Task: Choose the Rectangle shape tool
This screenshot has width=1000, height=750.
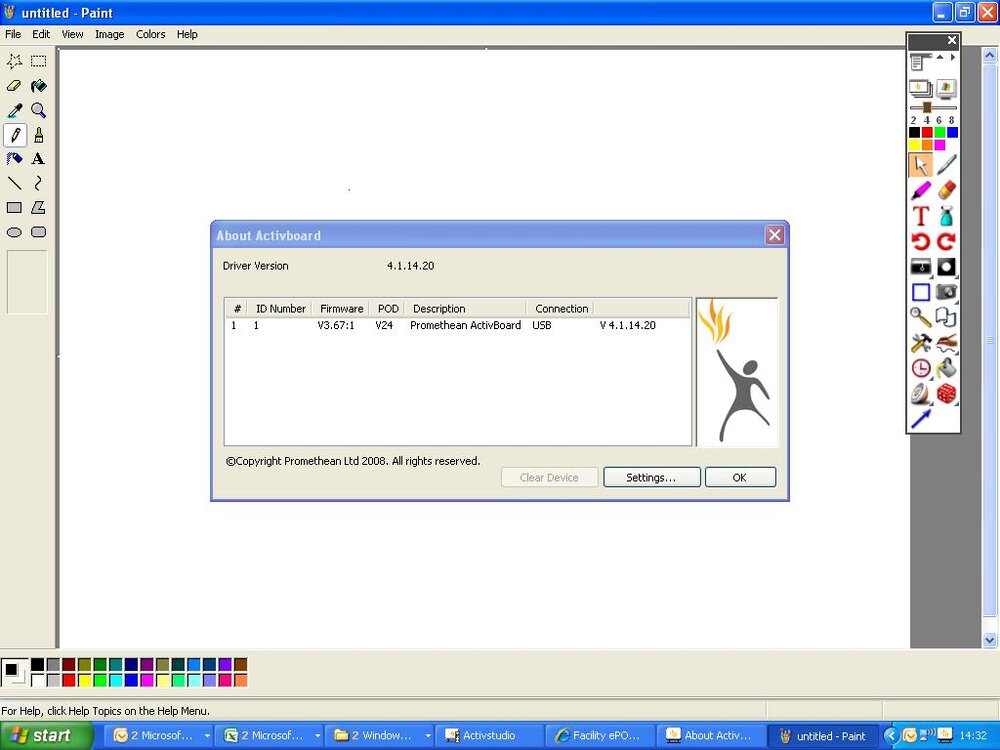Action: point(15,208)
